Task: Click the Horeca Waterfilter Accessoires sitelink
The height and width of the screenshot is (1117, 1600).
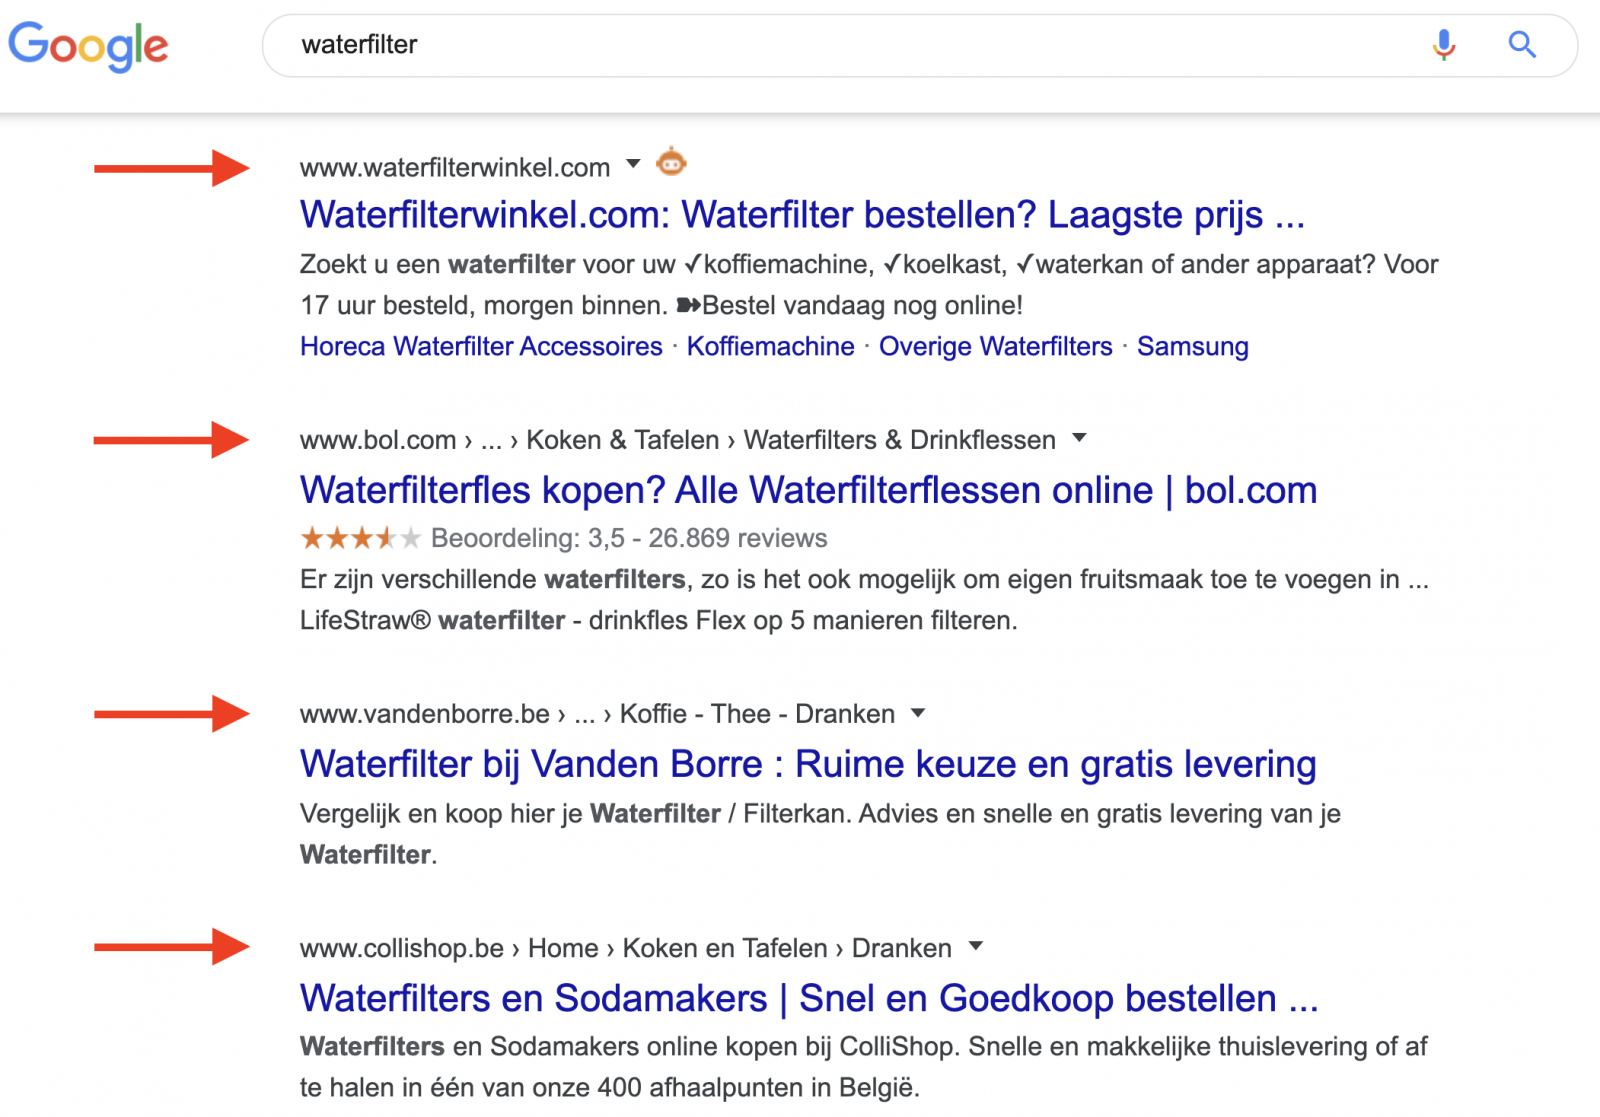Action: [x=480, y=346]
